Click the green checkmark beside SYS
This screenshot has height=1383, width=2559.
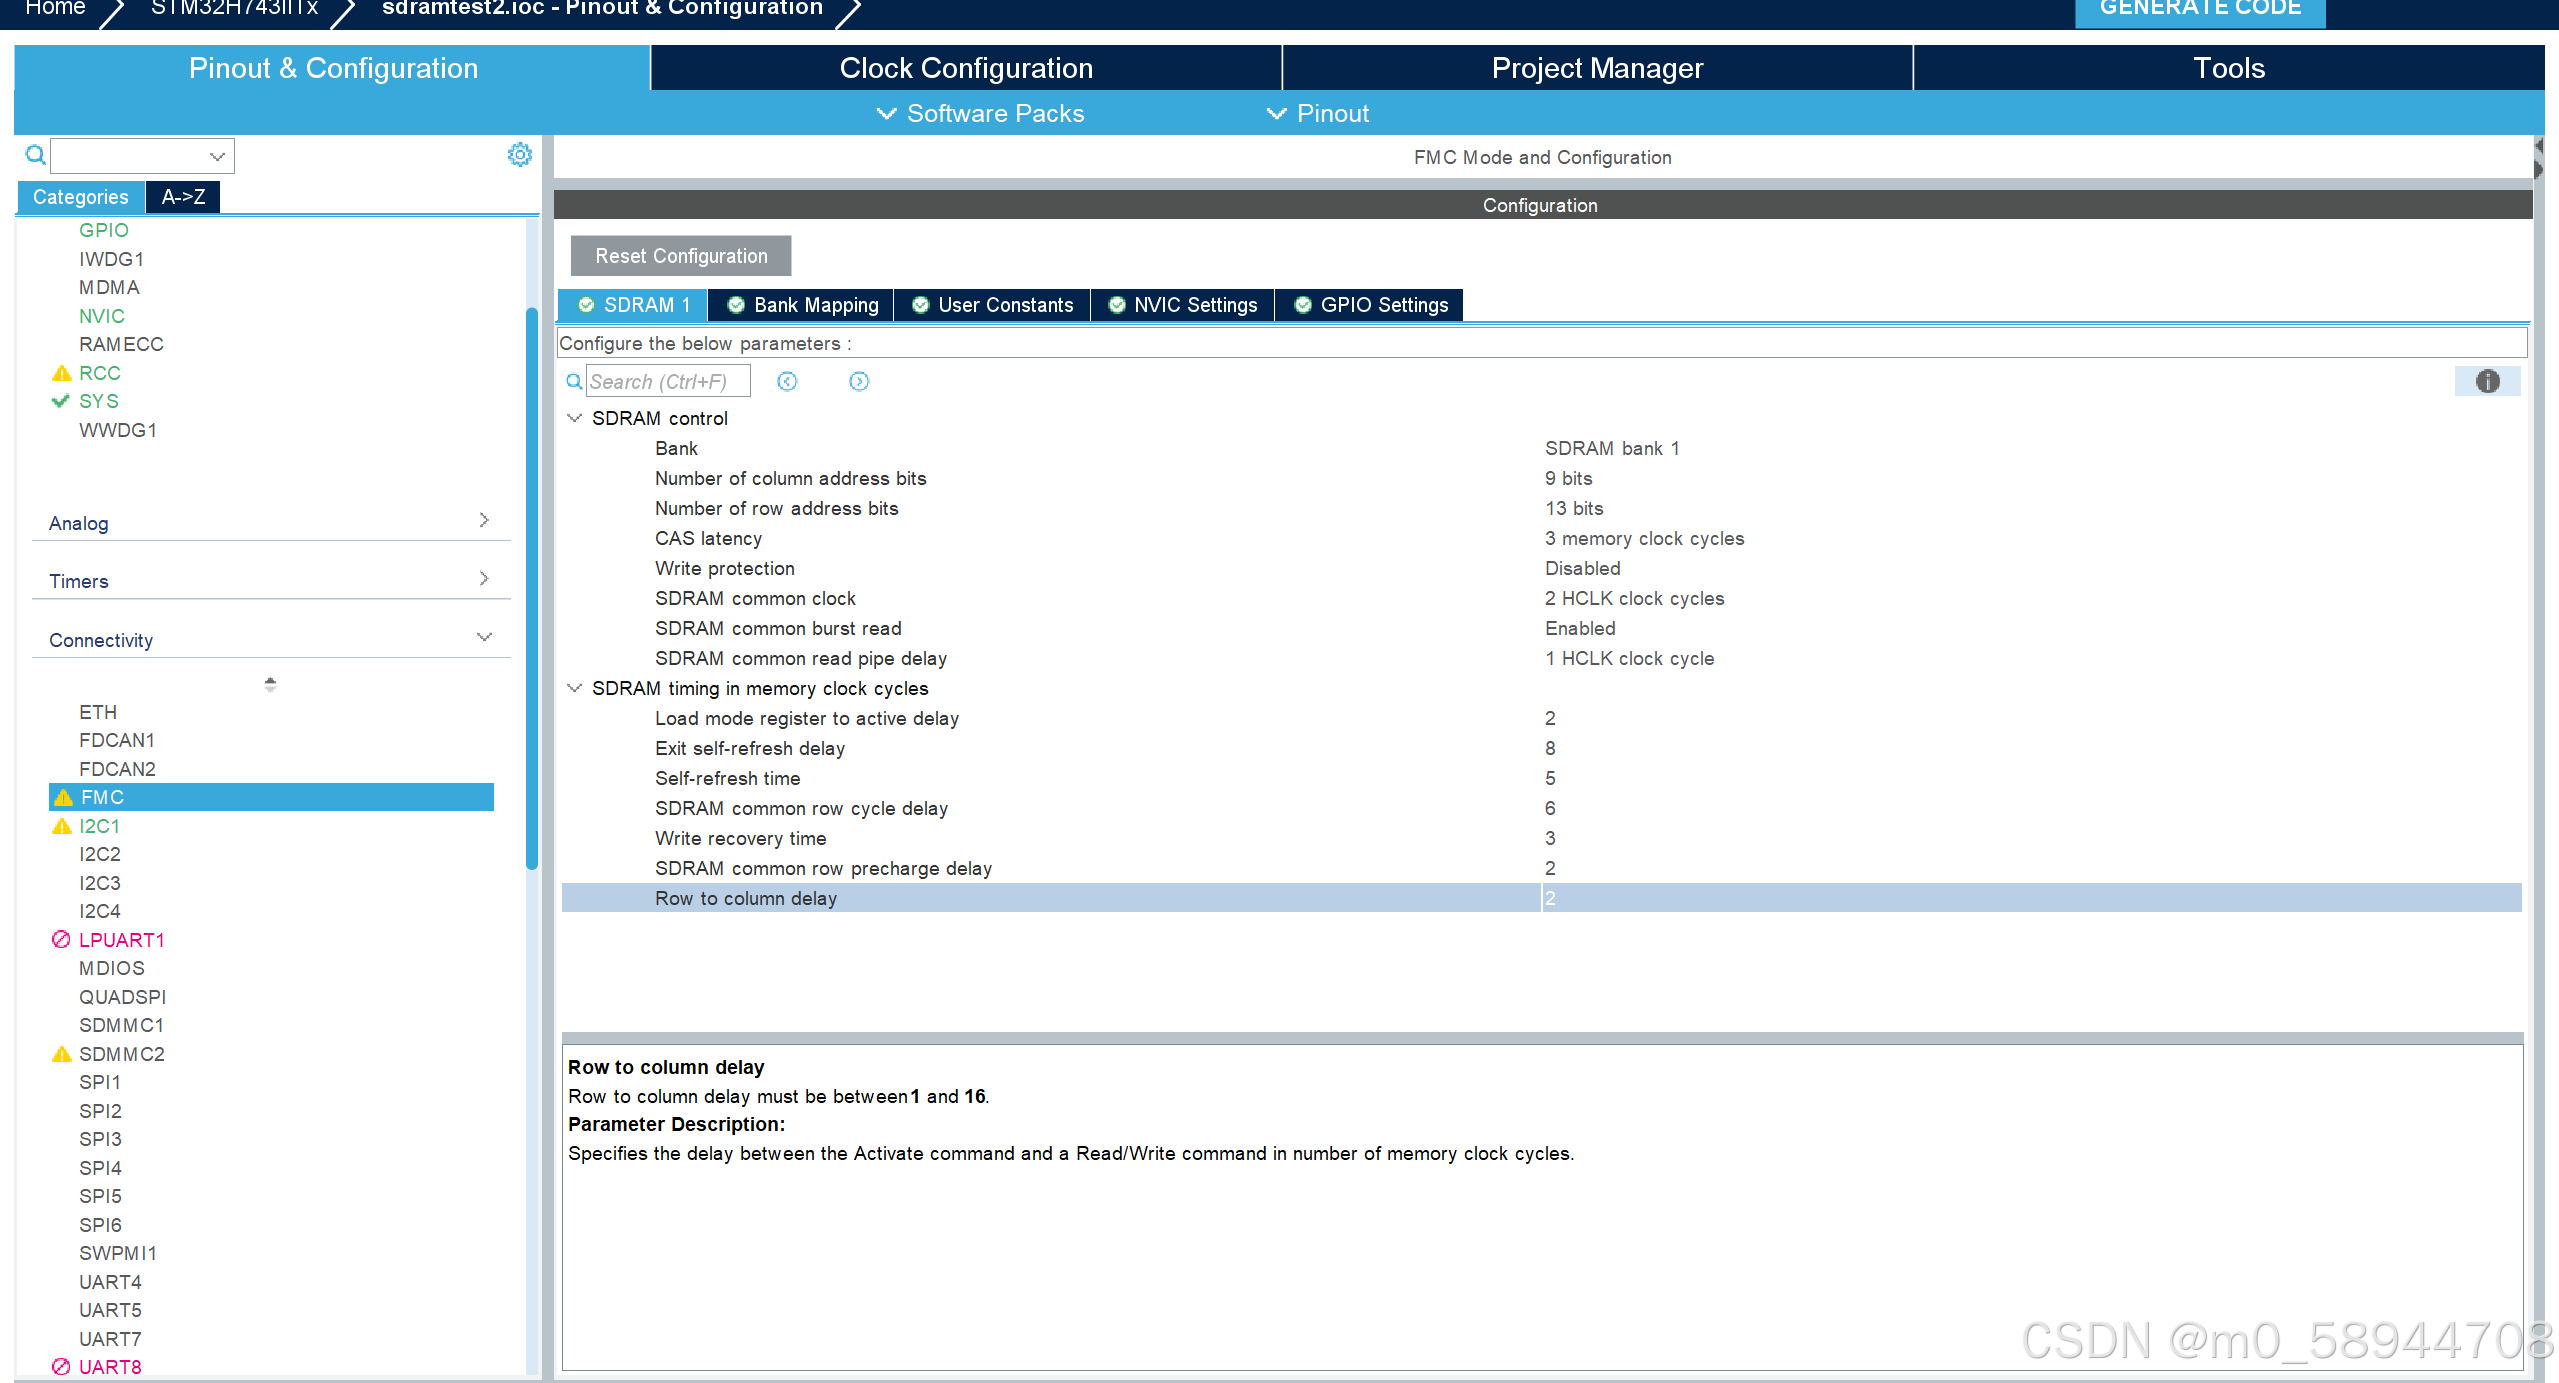pyautogui.click(x=61, y=401)
